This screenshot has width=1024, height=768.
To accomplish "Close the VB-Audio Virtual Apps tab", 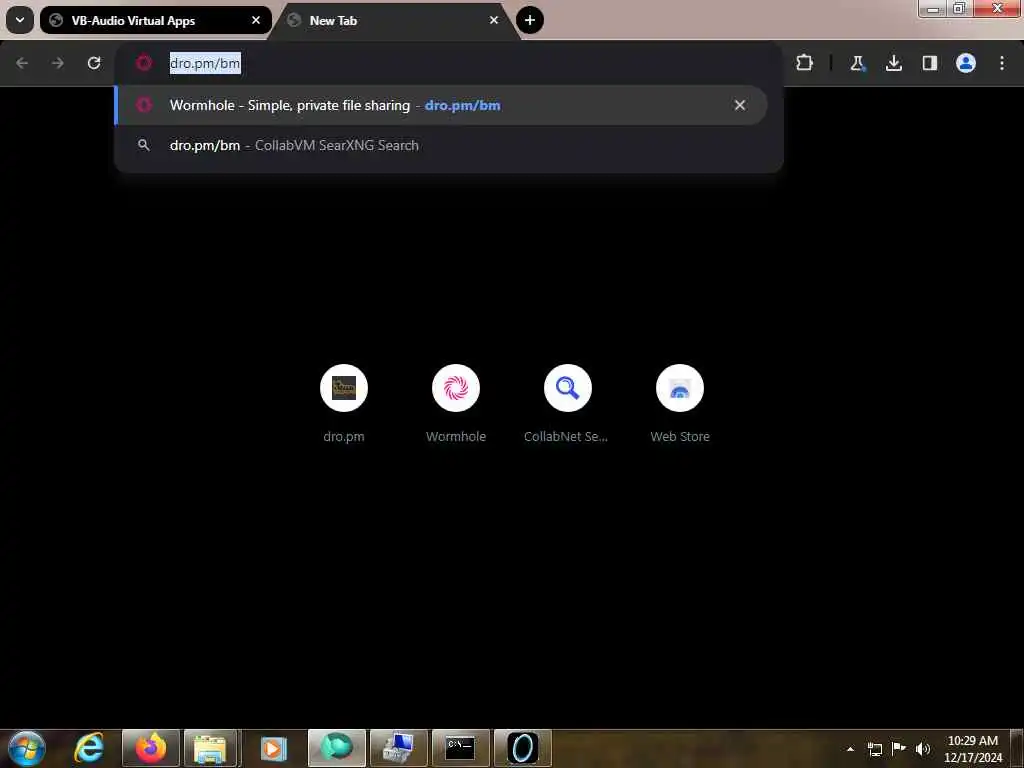I will point(256,20).
